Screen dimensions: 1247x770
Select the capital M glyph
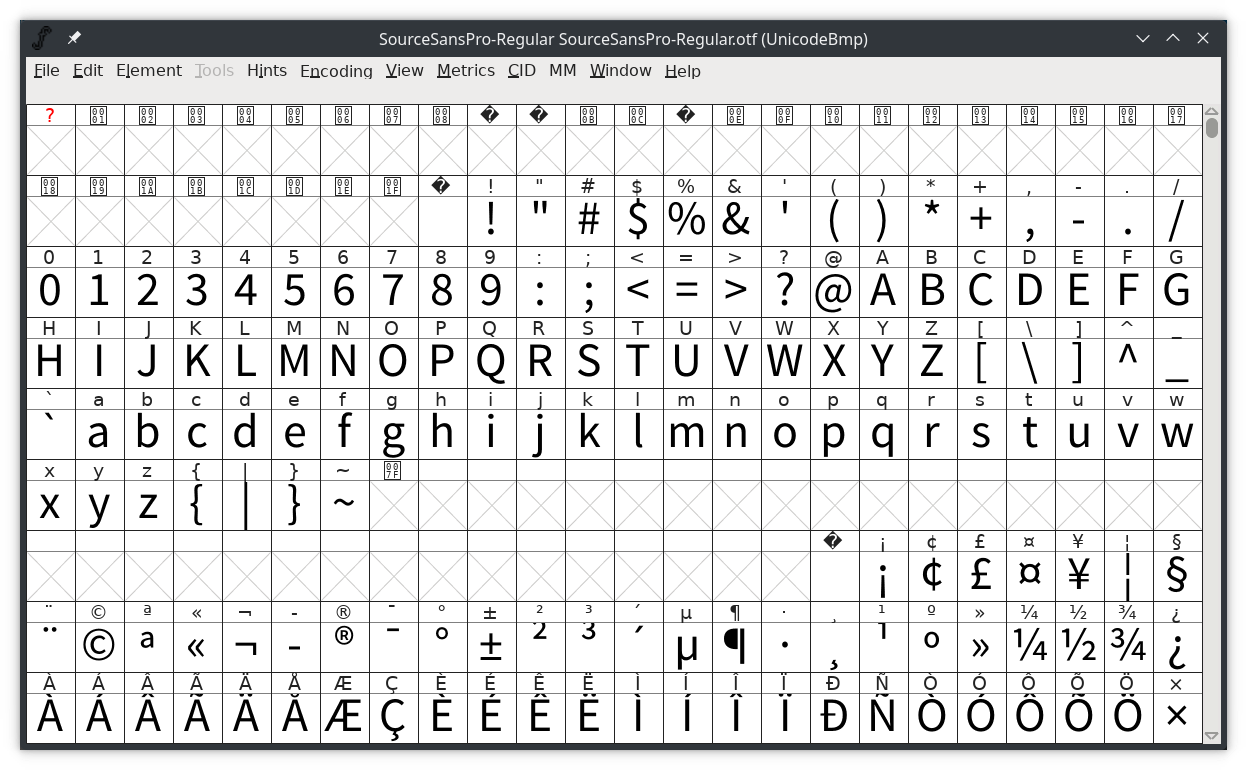tap(295, 363)
